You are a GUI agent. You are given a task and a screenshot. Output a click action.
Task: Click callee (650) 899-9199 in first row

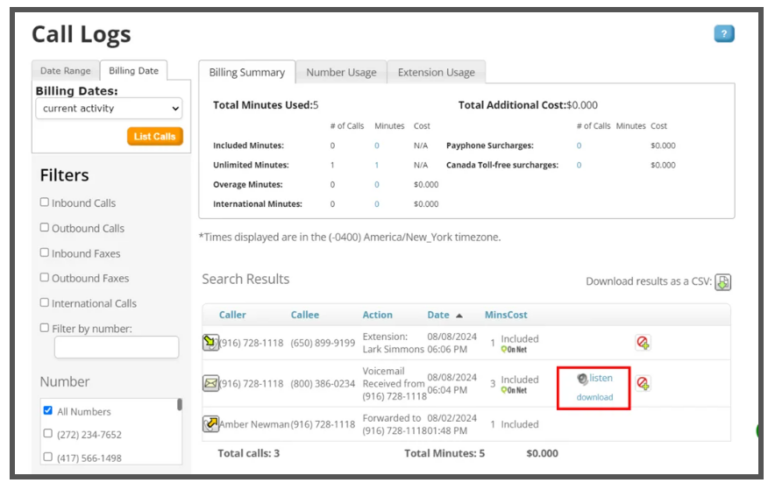pos(323,343)
